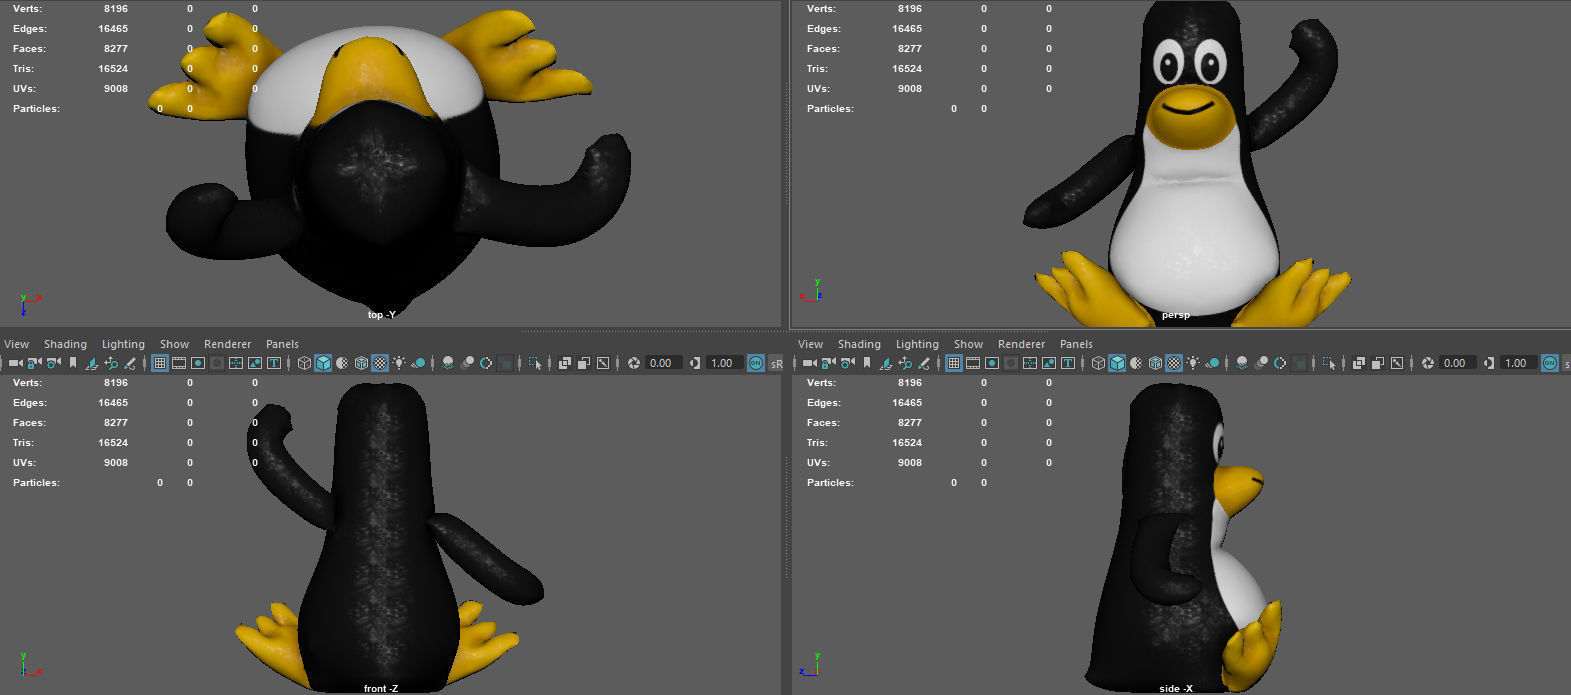
Task: Toggle Resolution Gate in front -Z panel toolbar
Action: tap(198, 363)
